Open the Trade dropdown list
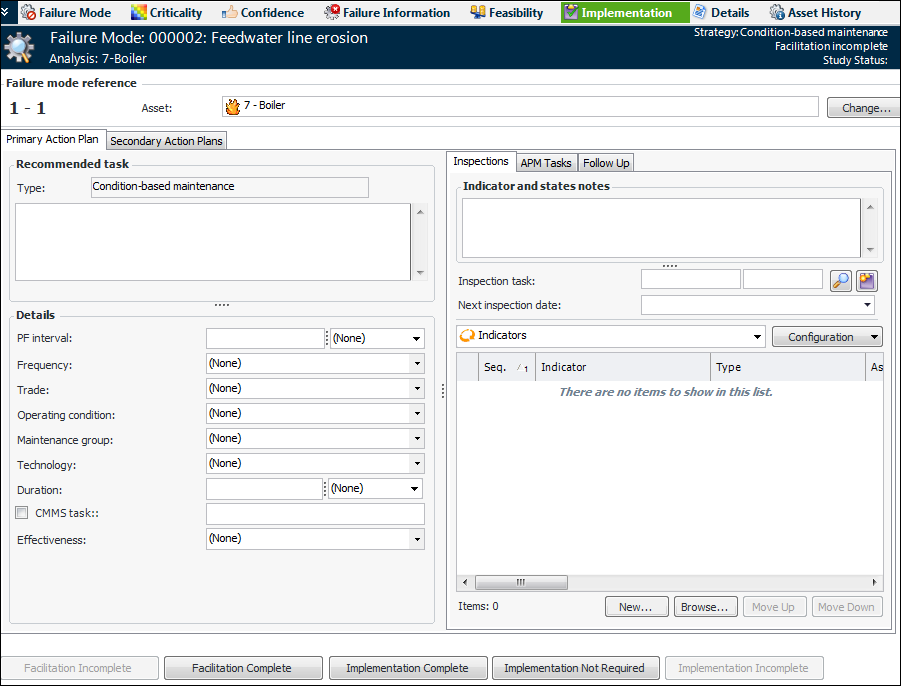901x686 pixels. pos(417,389)
